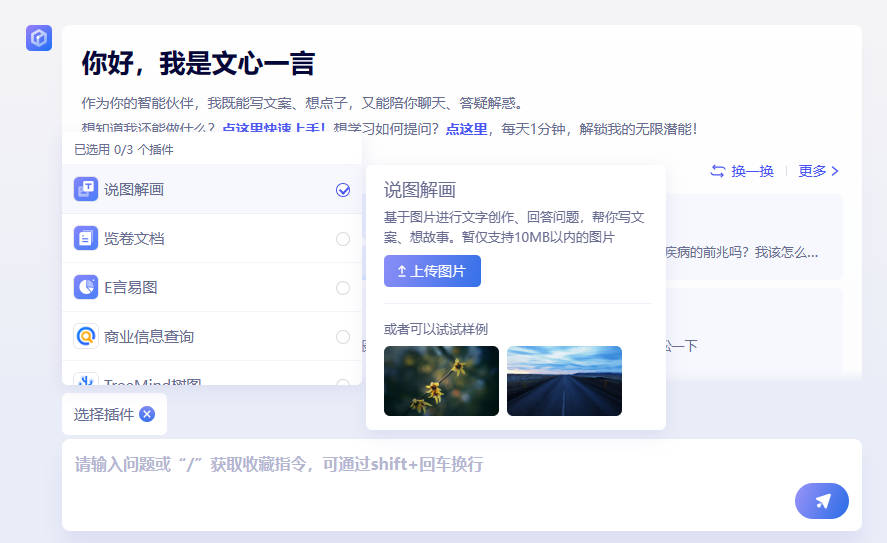The height and width of the screenshot is (543, 887).
Task: Click 换一换 to refresh suggestions
Action: pyautogui.click(x=752, y=171)
